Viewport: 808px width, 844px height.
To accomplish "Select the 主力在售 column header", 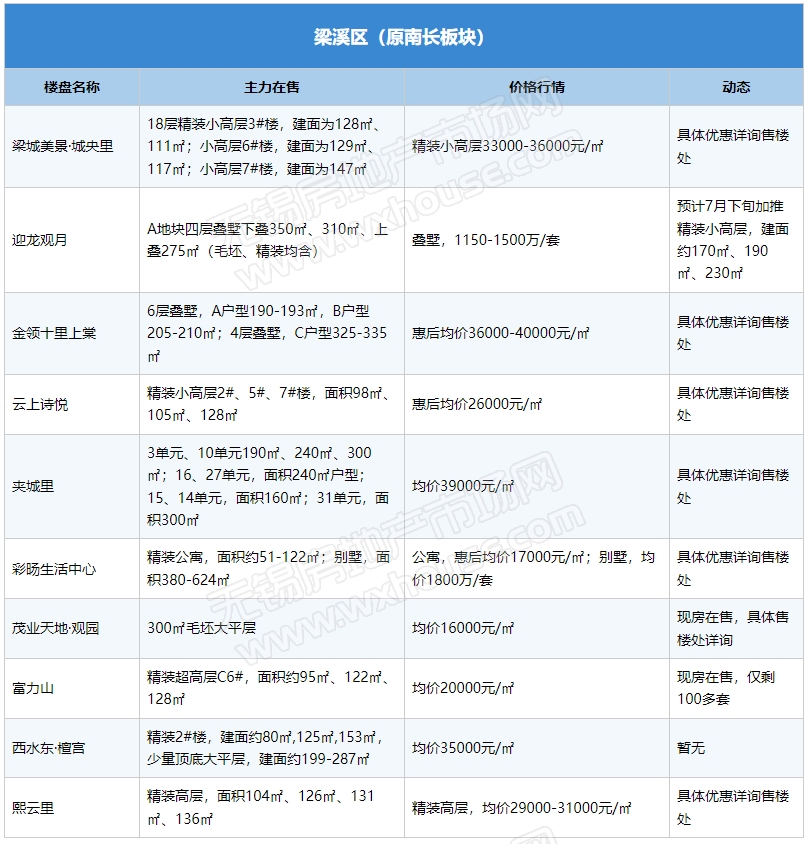I will [272, 87].
